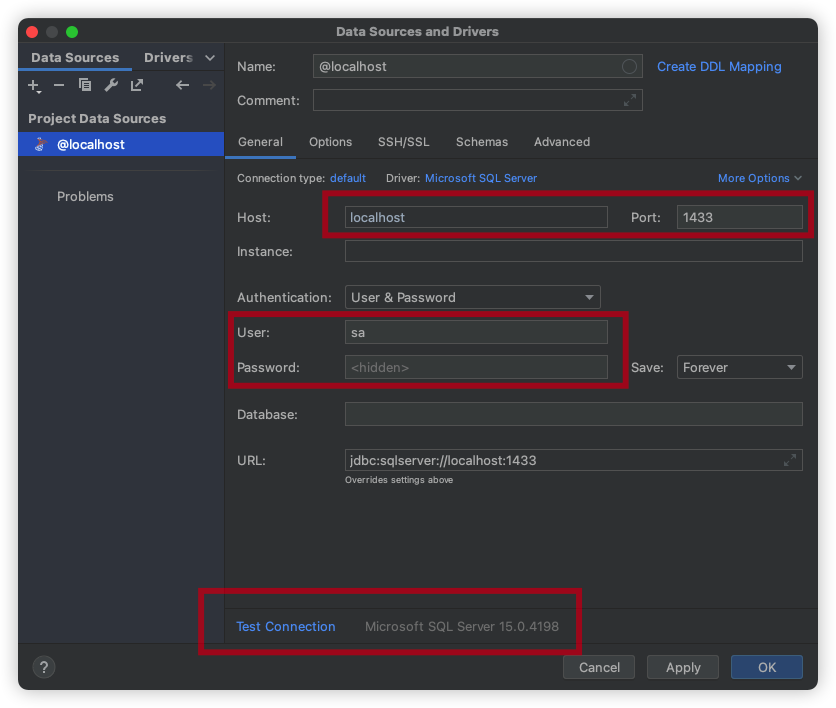
Task: Open Data Source Properties with wrench icon
Action: (111, 85)
